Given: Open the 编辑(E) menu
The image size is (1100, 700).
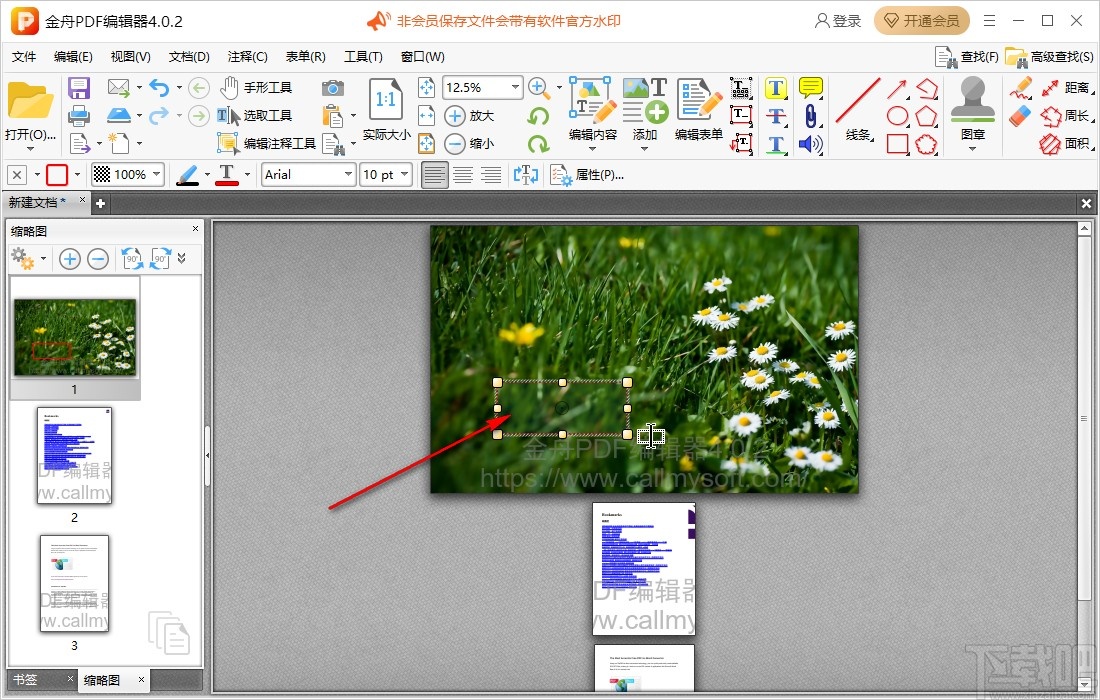Looking at the screenshot, I should [x=73, y=57].
